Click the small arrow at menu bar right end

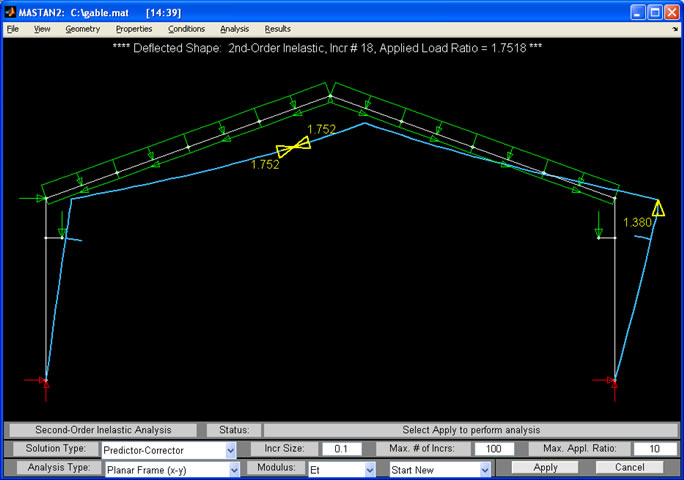675,29
